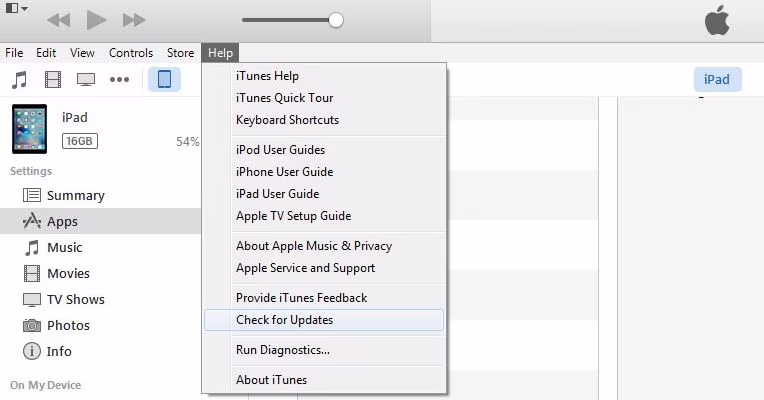Screen dimensions: 764x400
Task: Open the Info sidebar item
Action: (x=59, y=352)
